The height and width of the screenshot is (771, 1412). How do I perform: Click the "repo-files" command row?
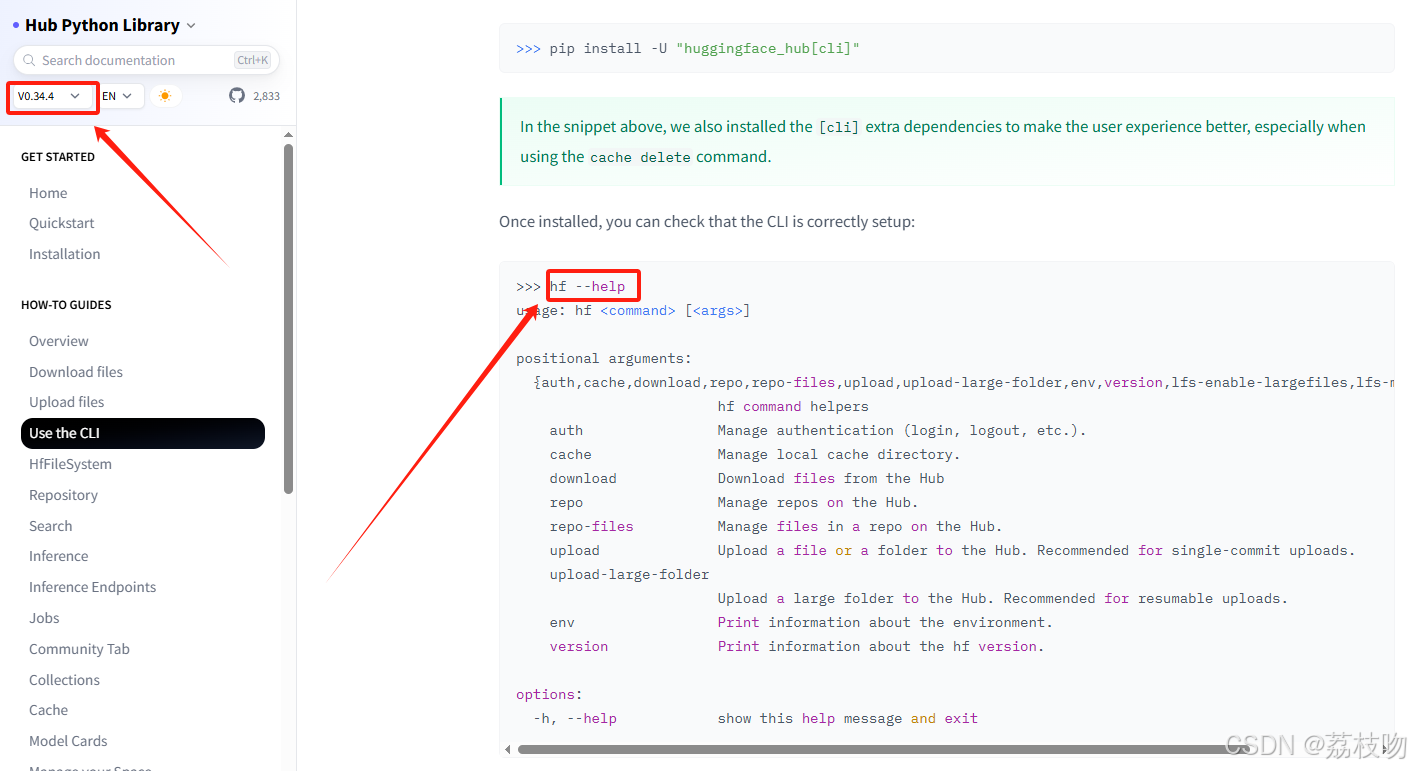coord(776,526)
